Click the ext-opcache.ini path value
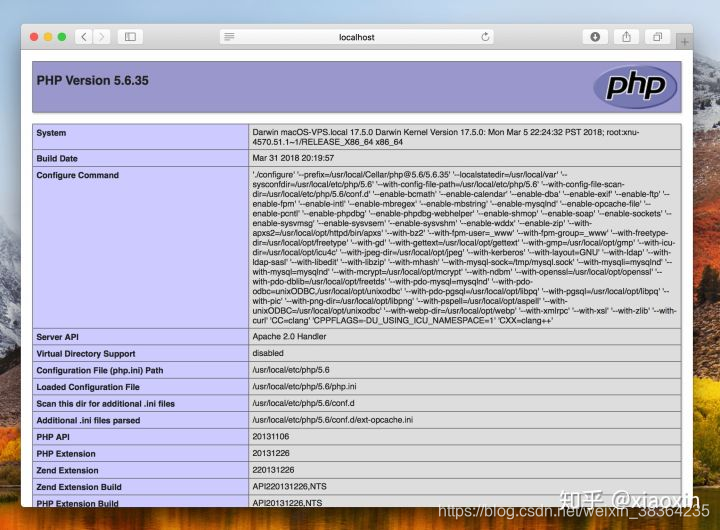Screen dimensions: 720x530 click(332, 419)
